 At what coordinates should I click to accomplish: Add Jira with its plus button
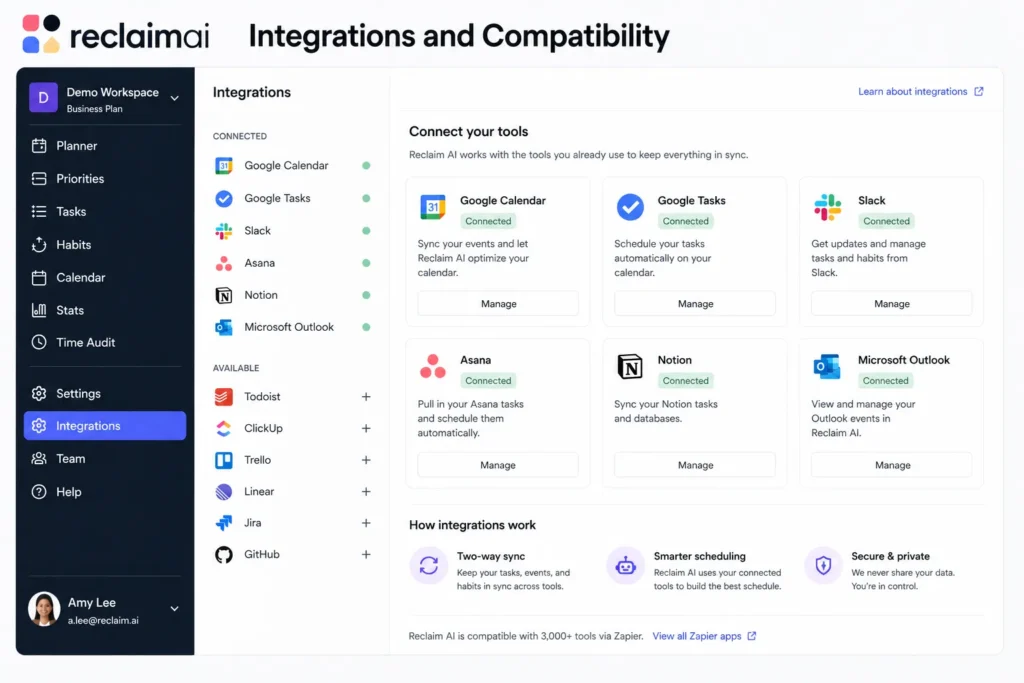[366, 523]
